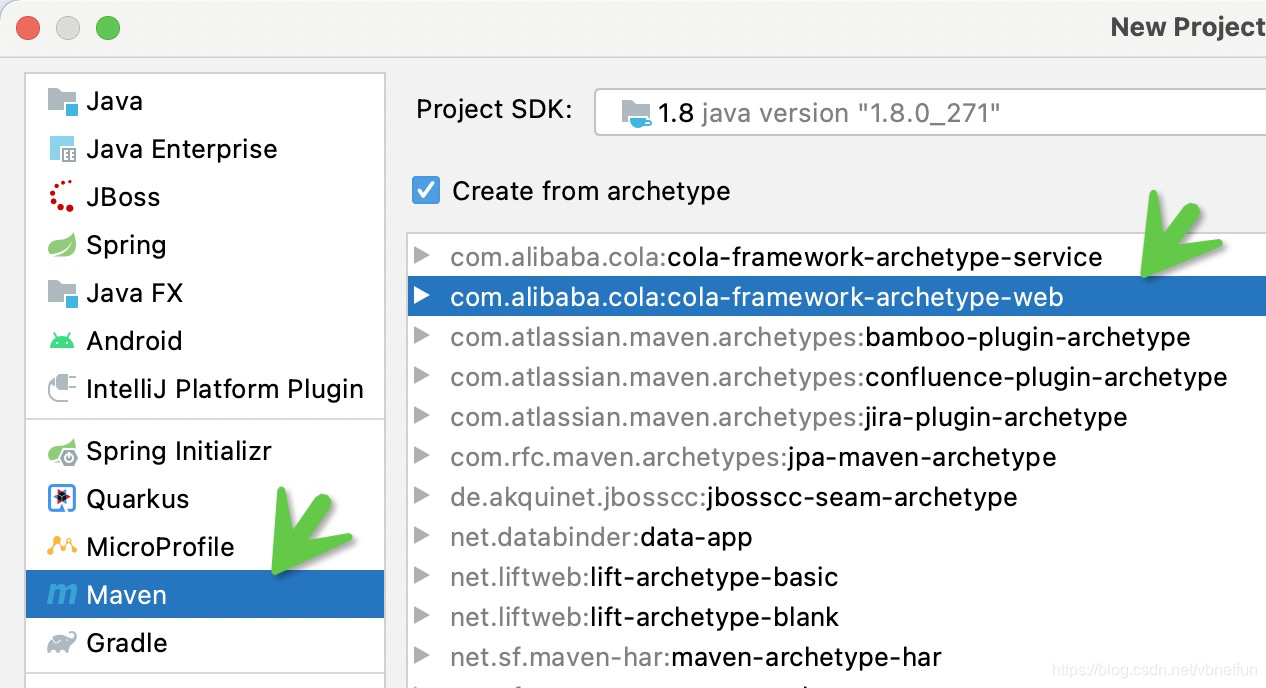This screenshot has height=688, width=1266.
Task: Select the Spring Initializr icon
Action: 62,451
